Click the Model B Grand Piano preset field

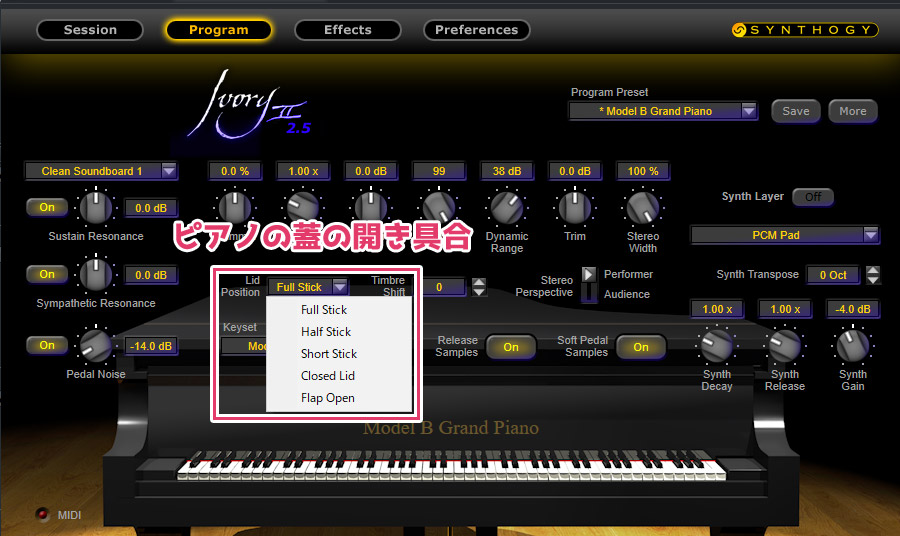tap(655, 111)
